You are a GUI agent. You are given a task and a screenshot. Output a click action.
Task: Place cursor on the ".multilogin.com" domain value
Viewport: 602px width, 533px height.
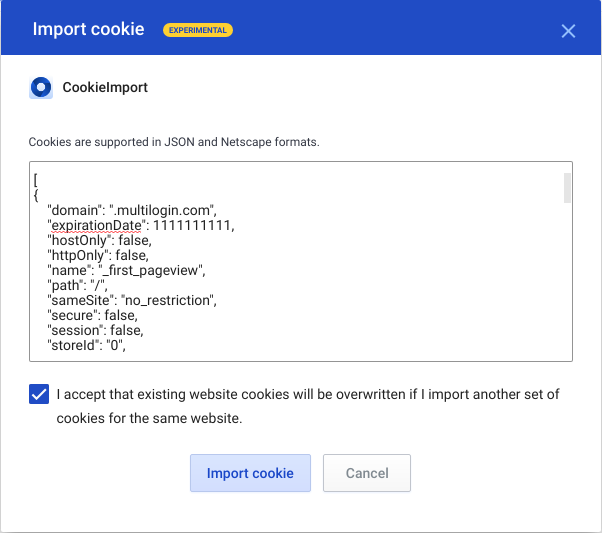coord(163,210)
